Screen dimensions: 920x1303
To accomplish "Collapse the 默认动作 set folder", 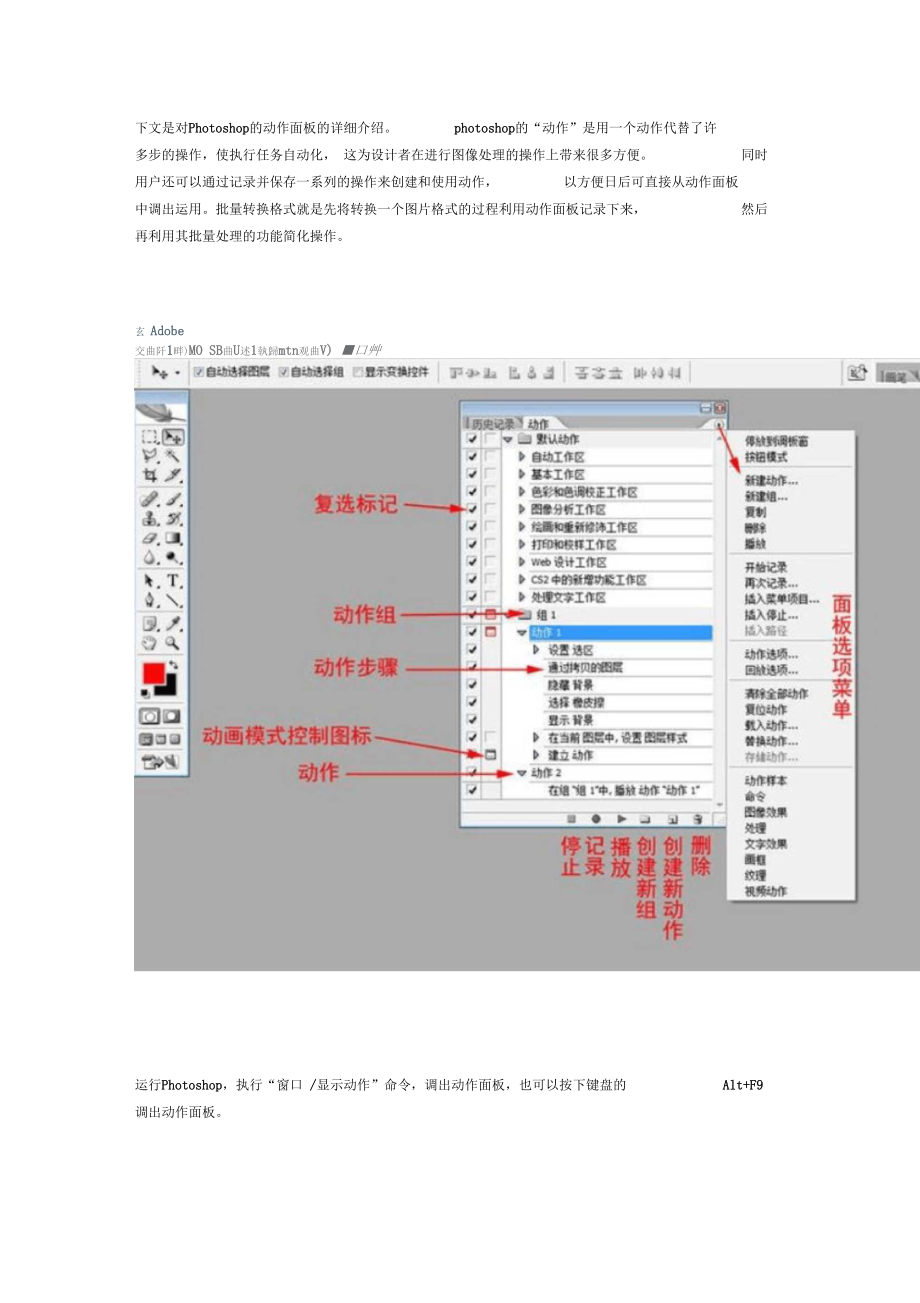I will click(508, 440).
